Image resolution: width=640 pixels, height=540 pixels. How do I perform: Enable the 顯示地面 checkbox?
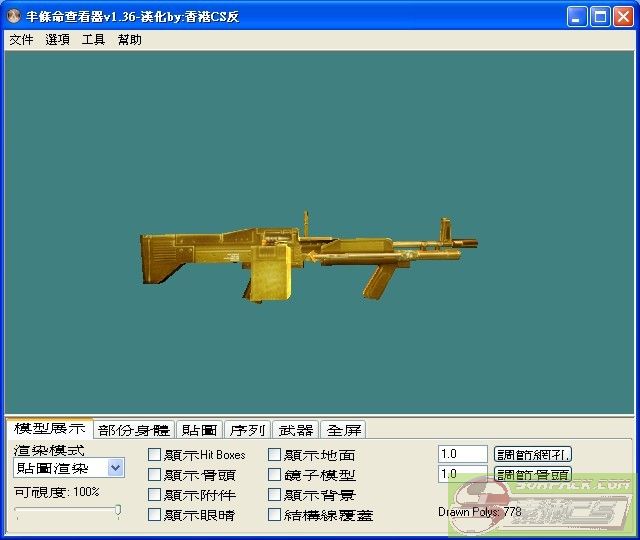pyautogui.click(x=275, y=455)
